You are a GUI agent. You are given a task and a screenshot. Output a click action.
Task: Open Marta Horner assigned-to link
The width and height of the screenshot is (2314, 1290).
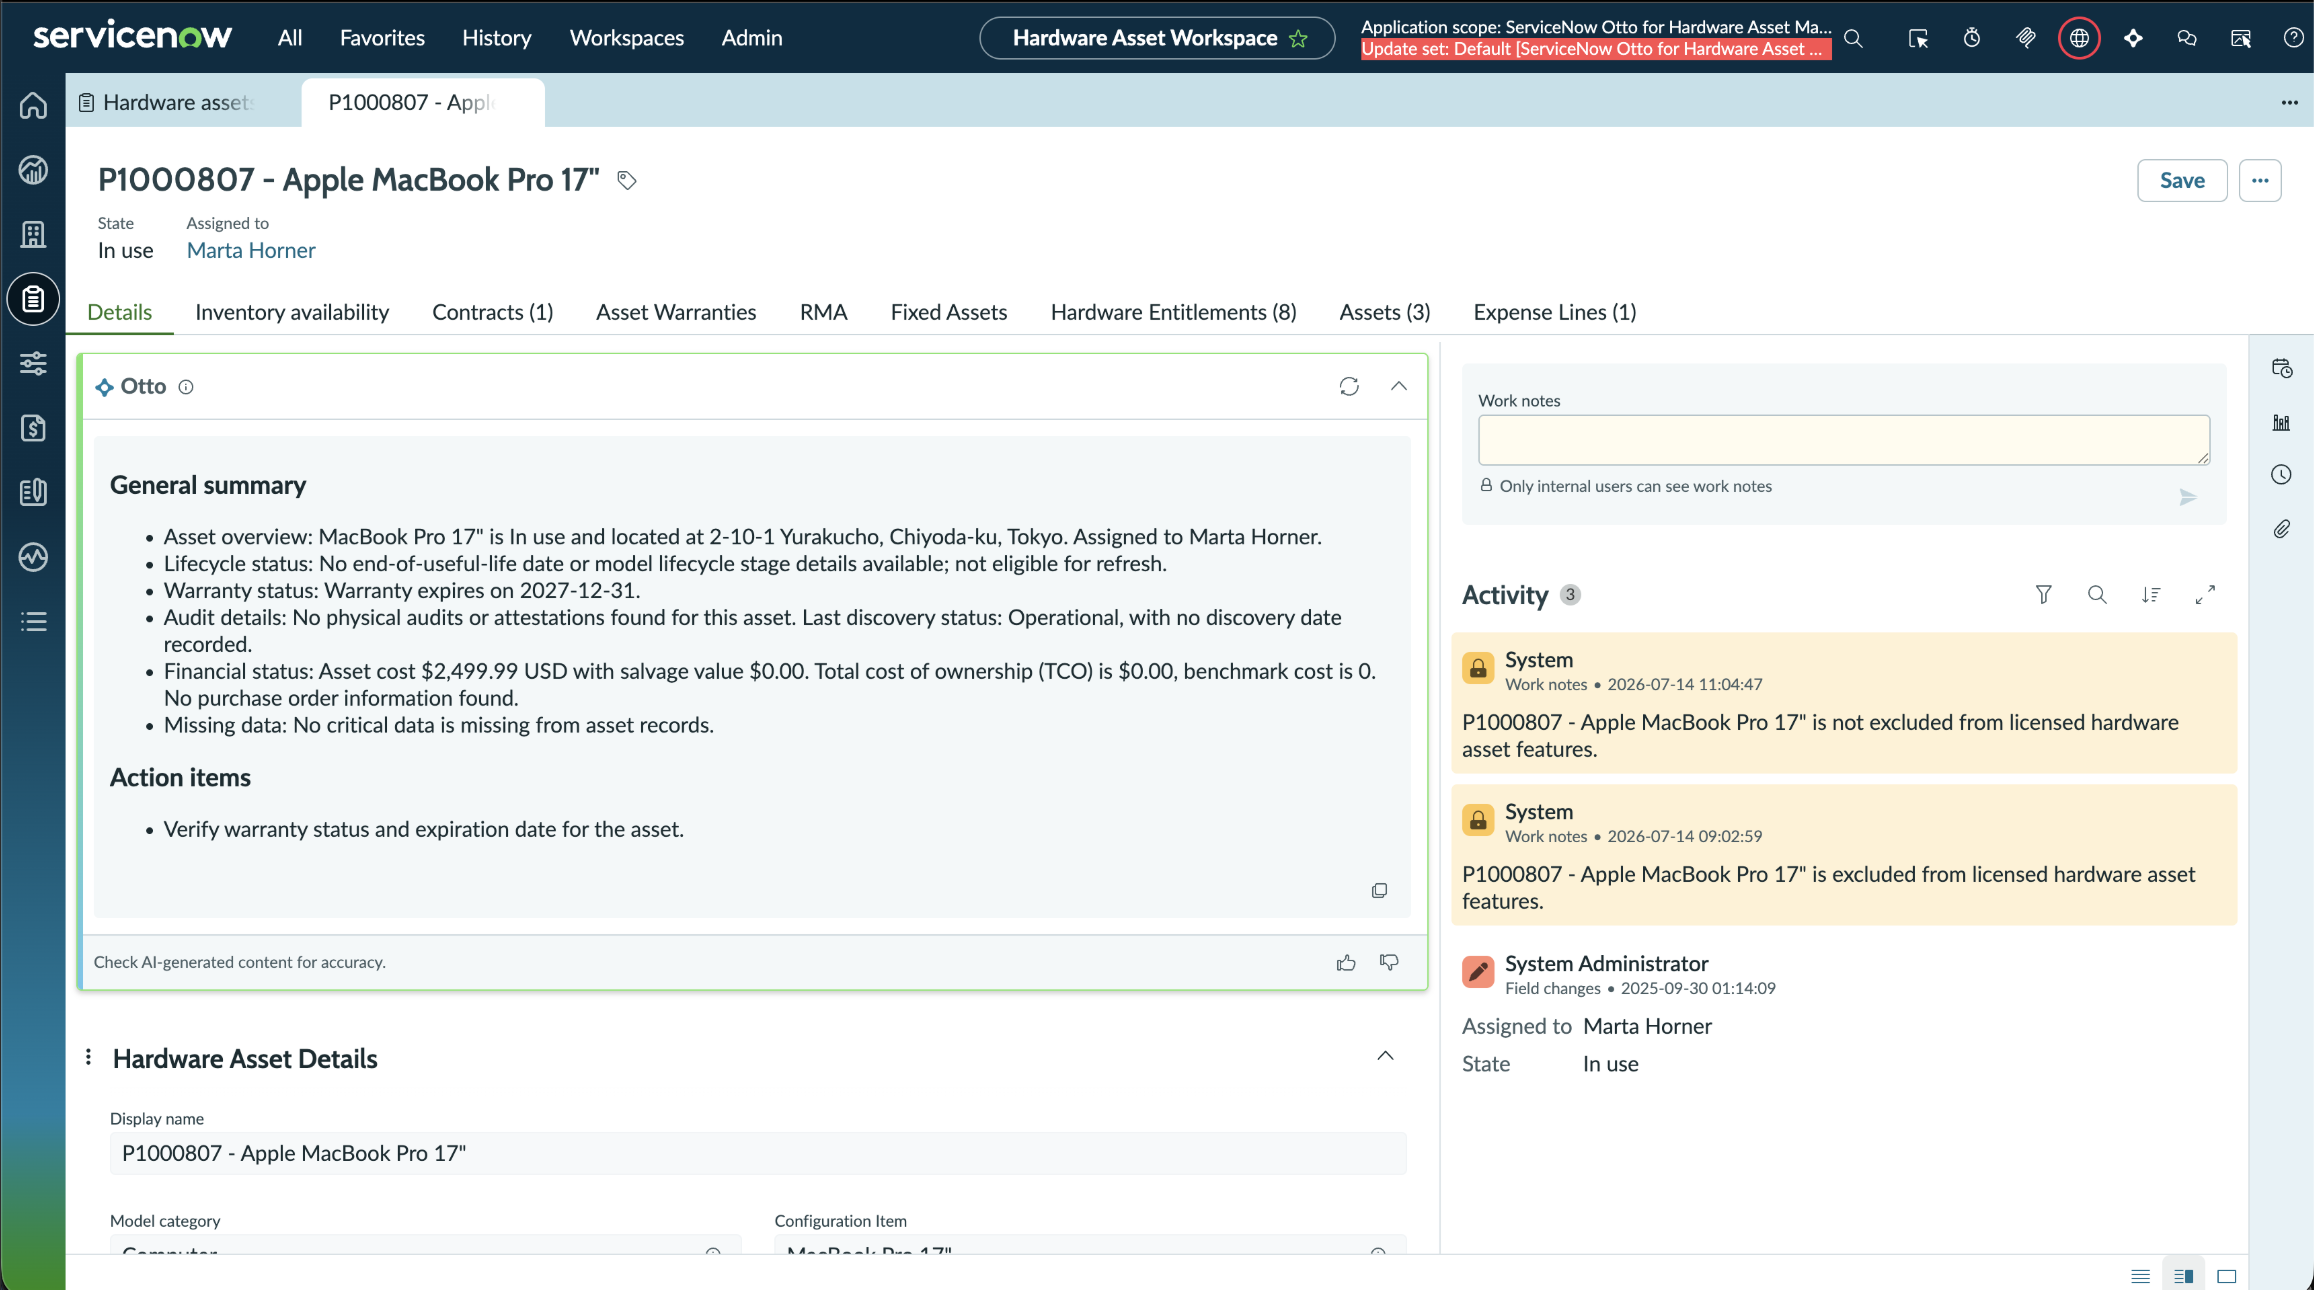point(251,250)
